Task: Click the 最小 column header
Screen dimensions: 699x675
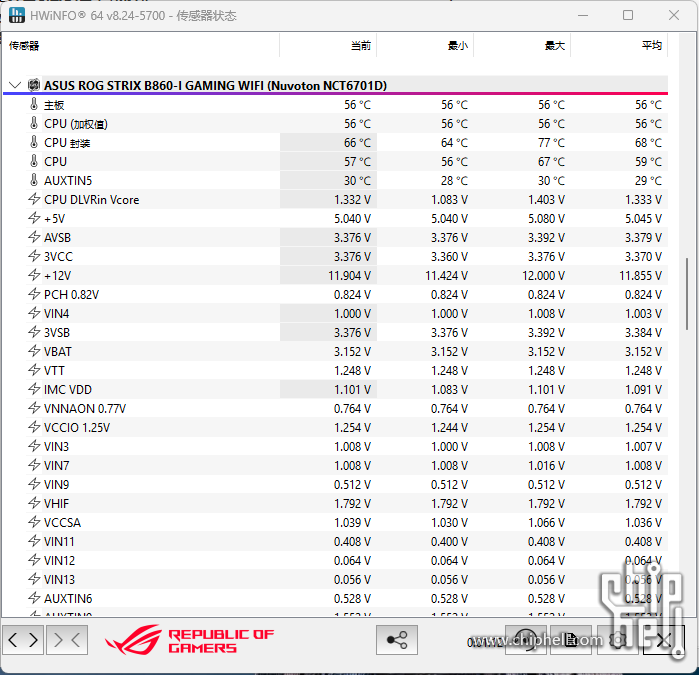Action: (x=425, y=45)
